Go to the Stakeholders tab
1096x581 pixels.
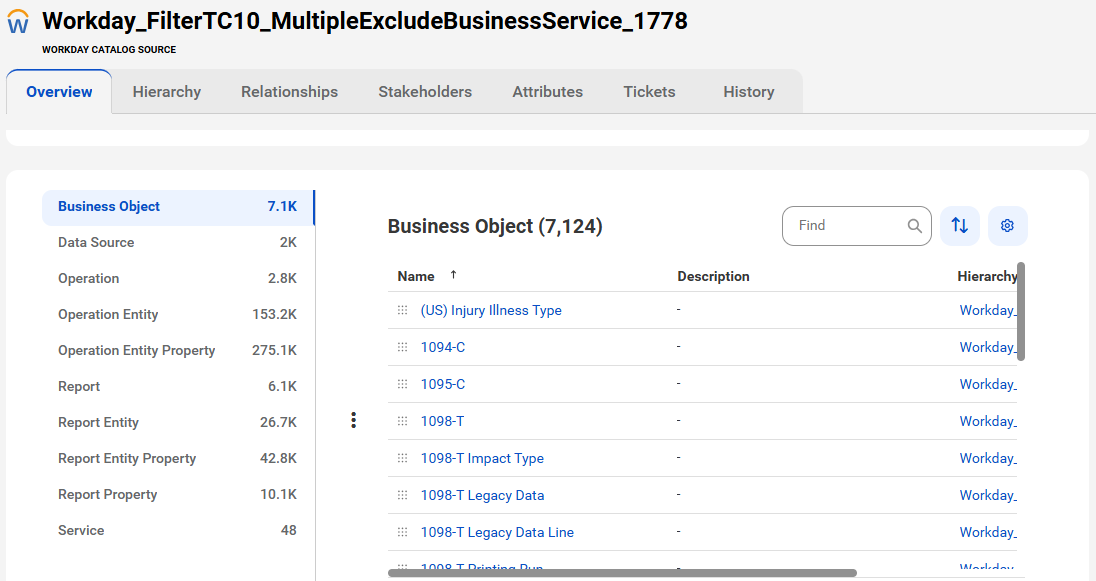click(425, 92)
